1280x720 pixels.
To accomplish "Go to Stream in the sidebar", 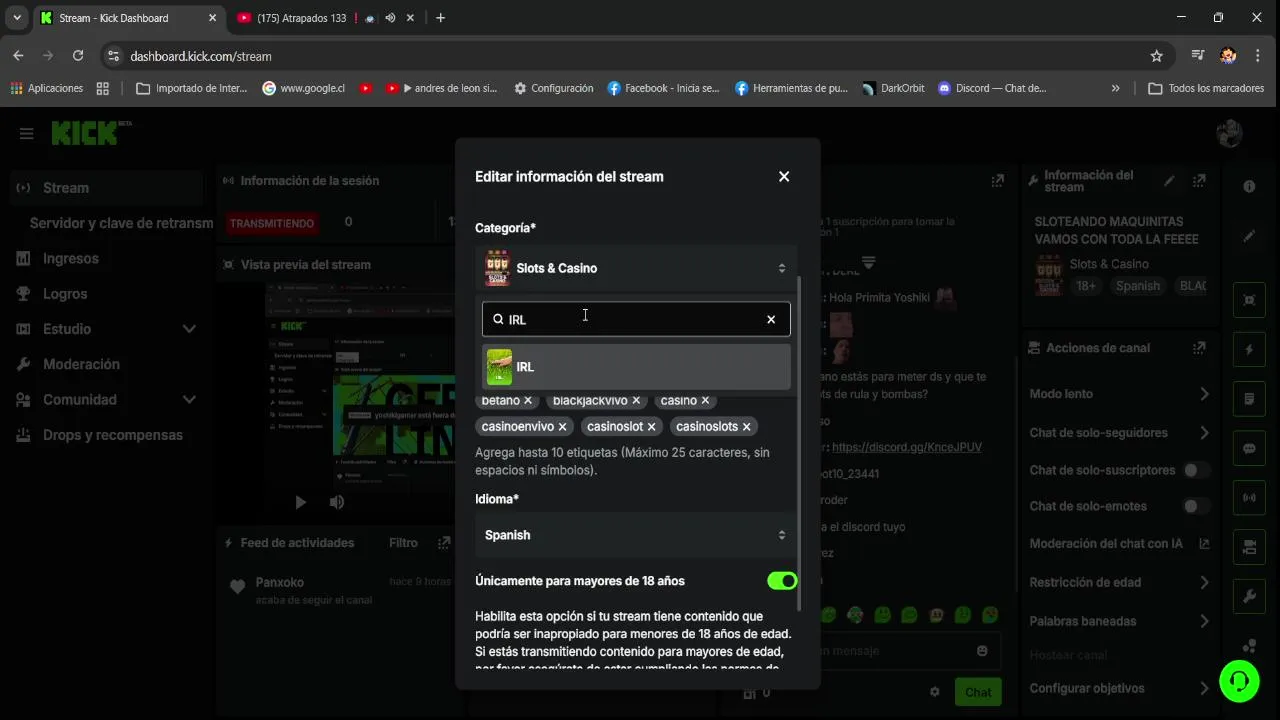I will point(106,188).
